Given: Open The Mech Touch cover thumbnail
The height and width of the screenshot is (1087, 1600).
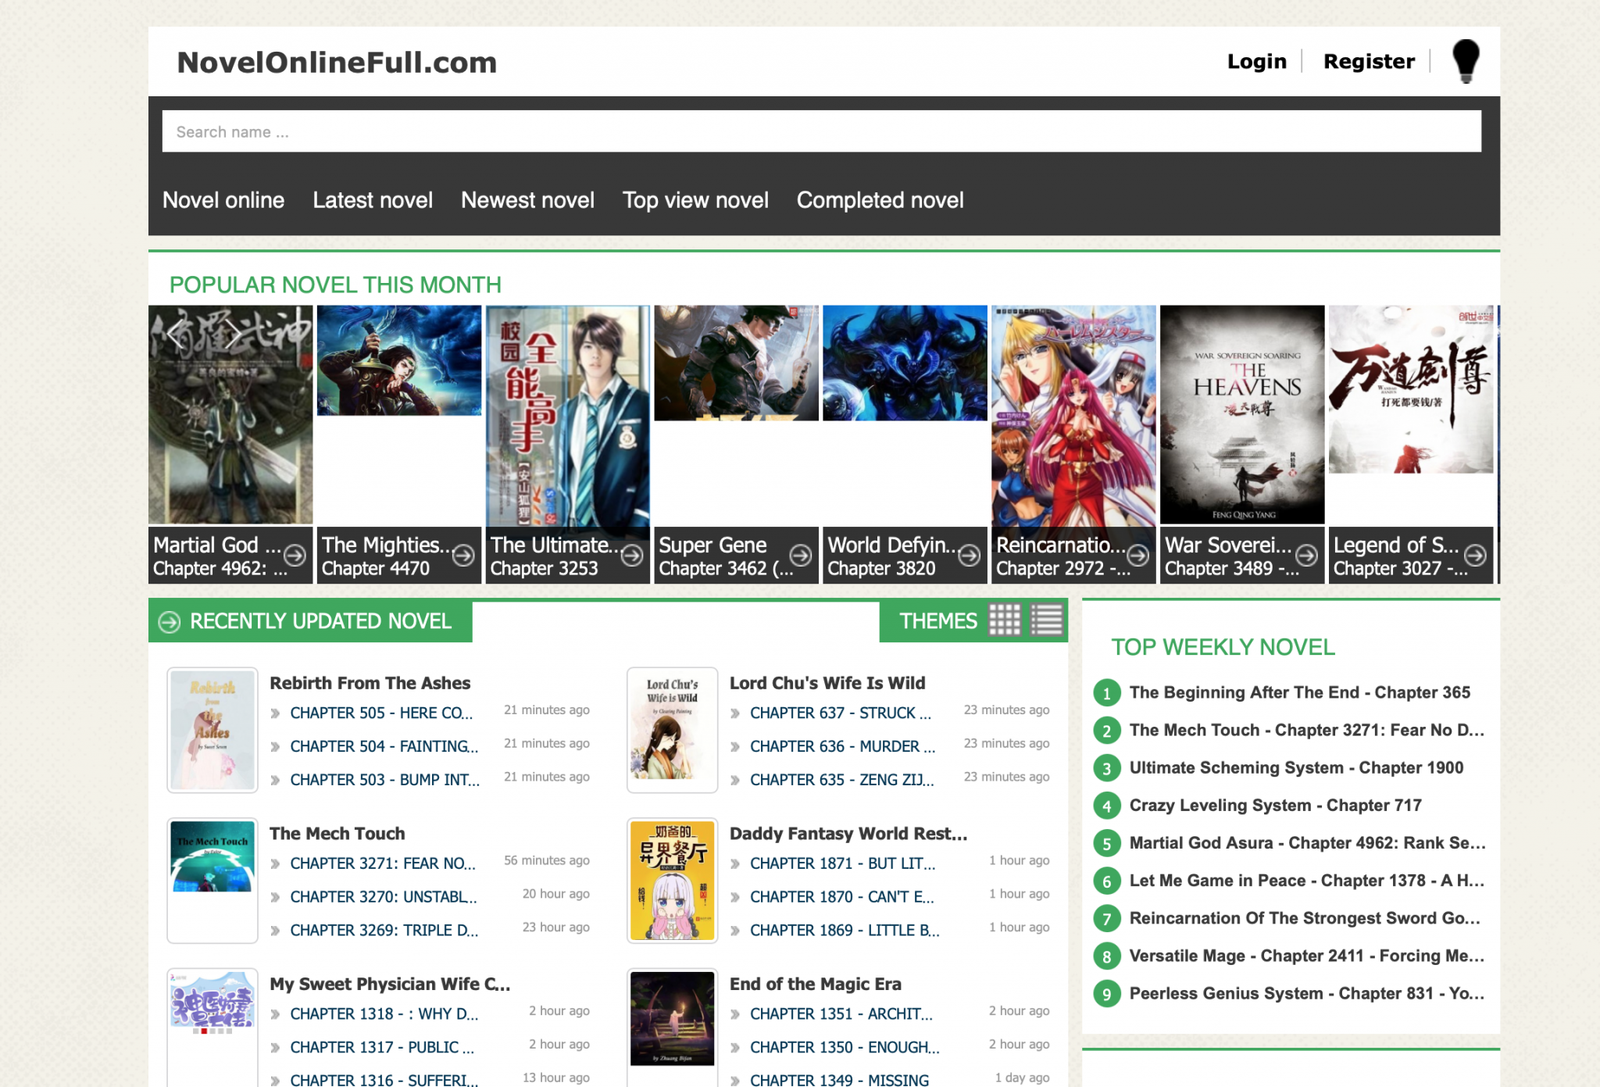Looking at the screenshot, I should tap(212, 879).
